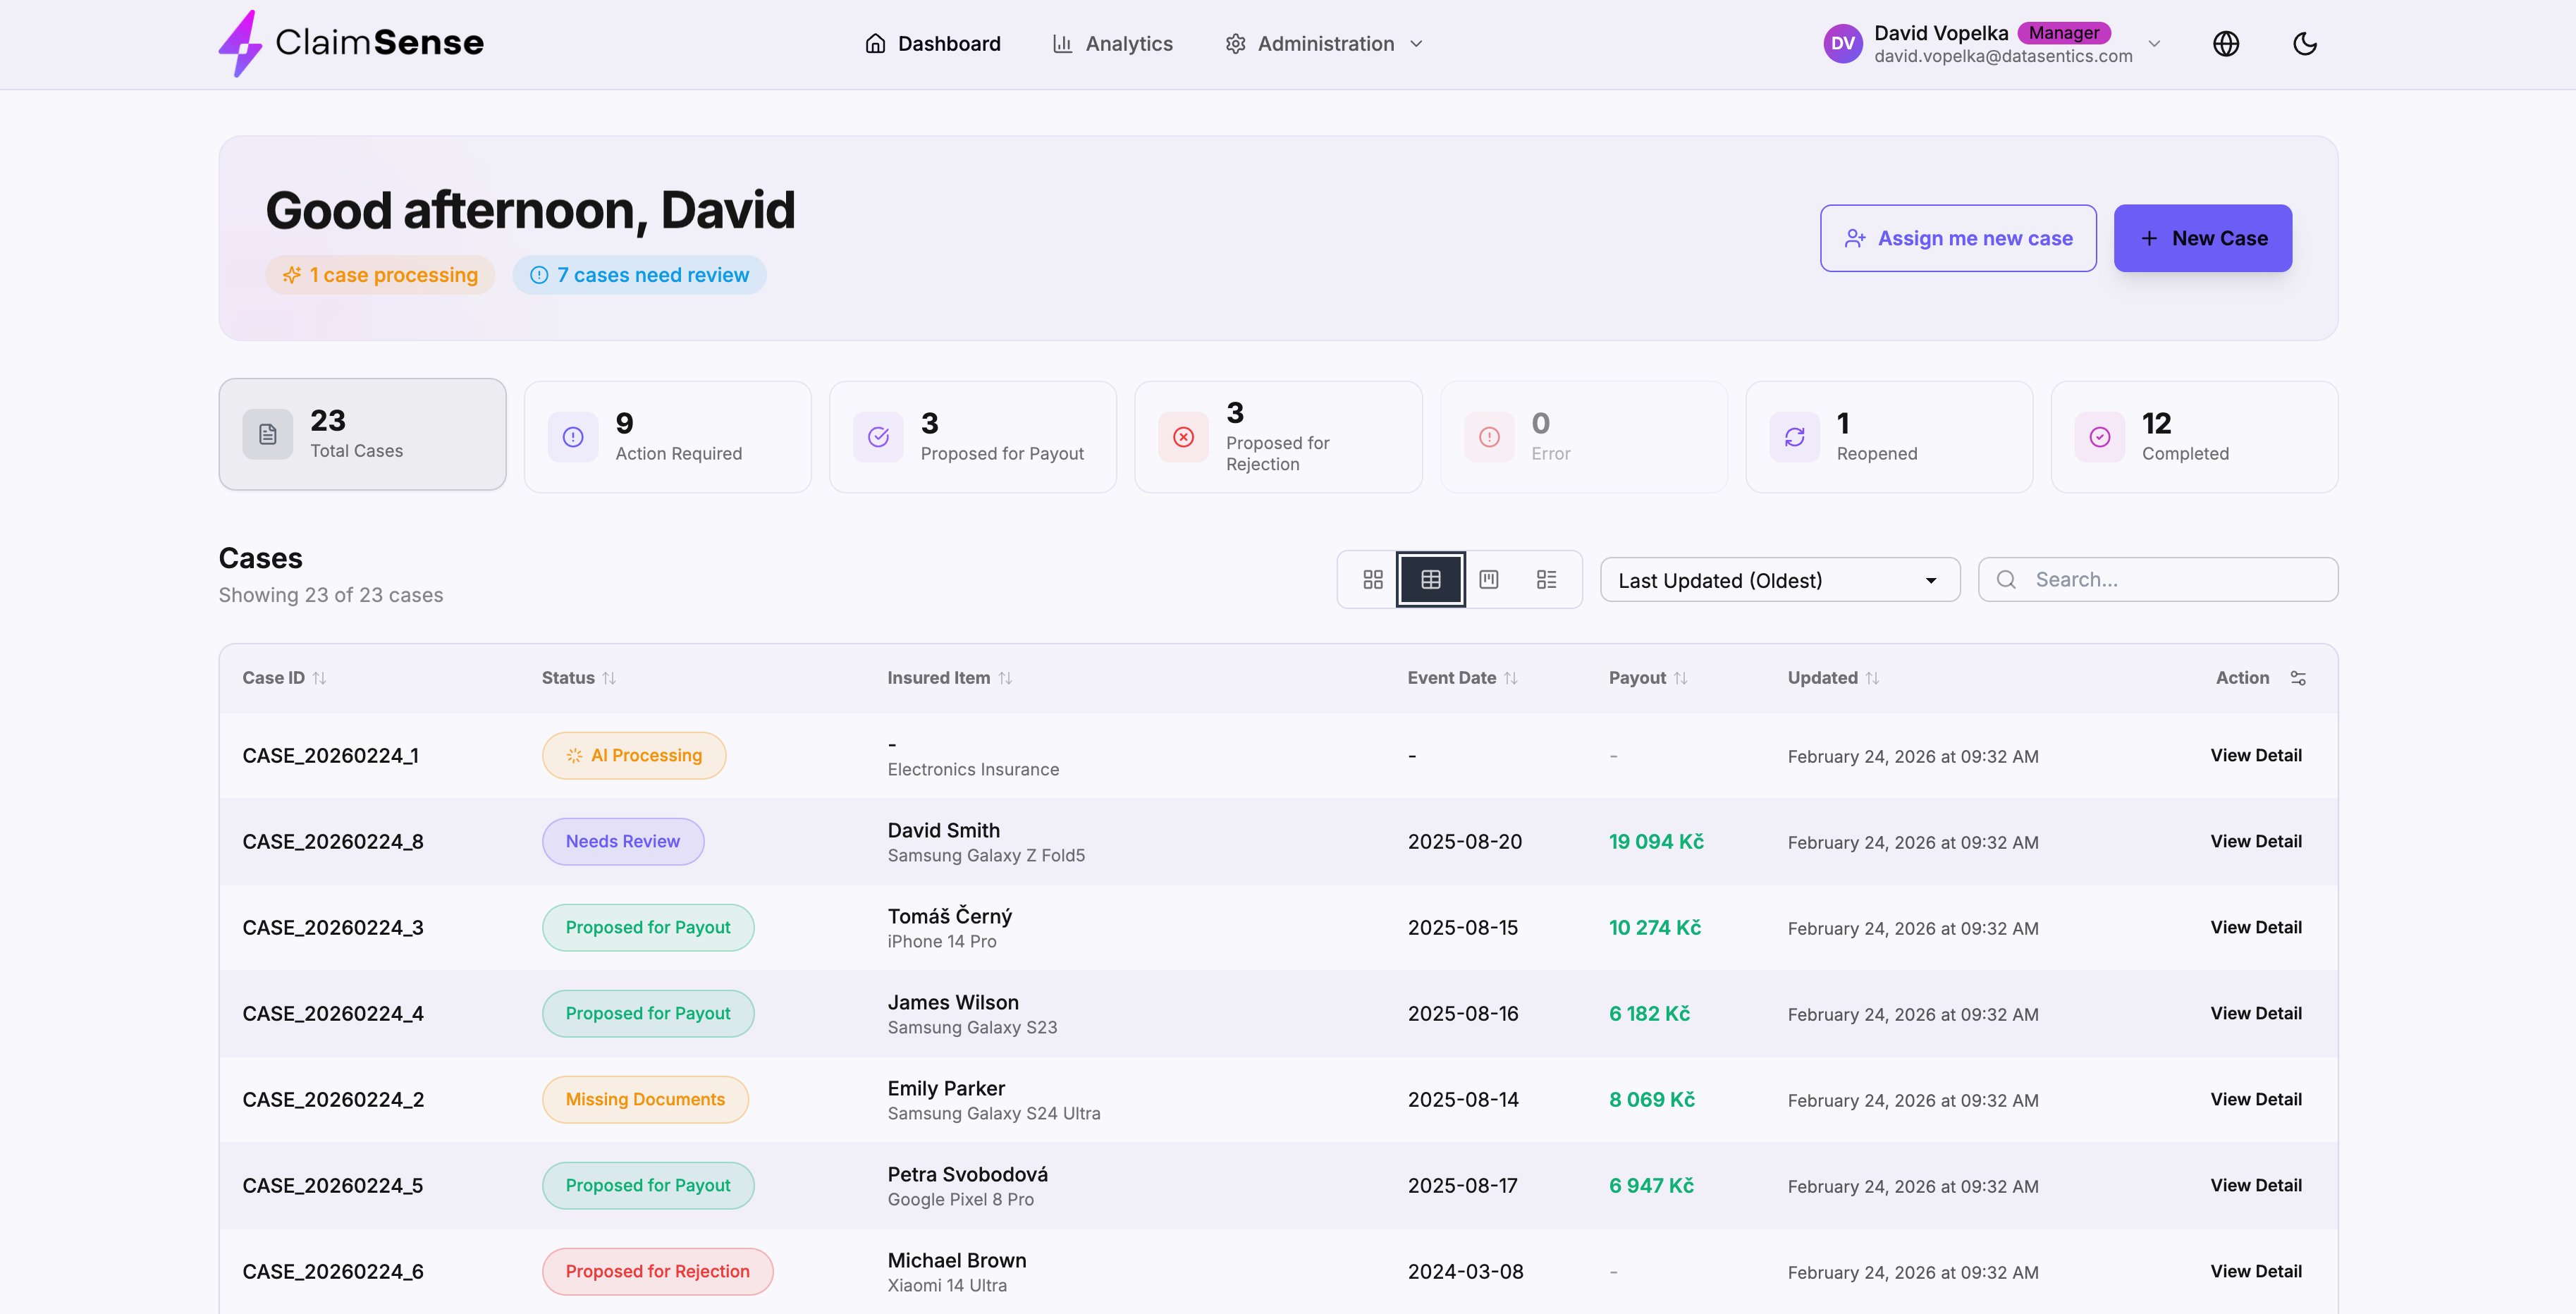The height and width of the screenshot is (1314, 2576).
Task: Focus the case Search field
Action: (x=2170, y=580)
